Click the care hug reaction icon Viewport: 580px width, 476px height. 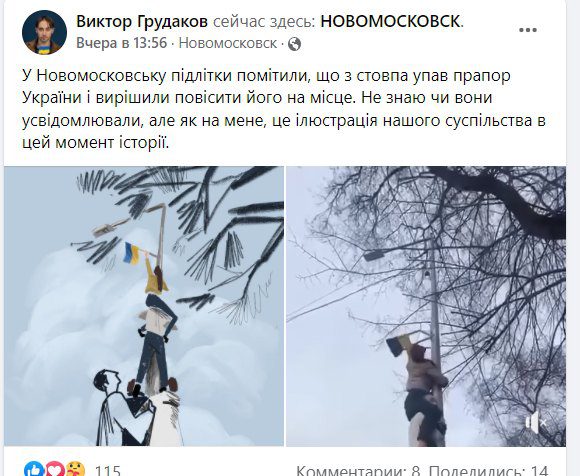(x=75, y=469)
